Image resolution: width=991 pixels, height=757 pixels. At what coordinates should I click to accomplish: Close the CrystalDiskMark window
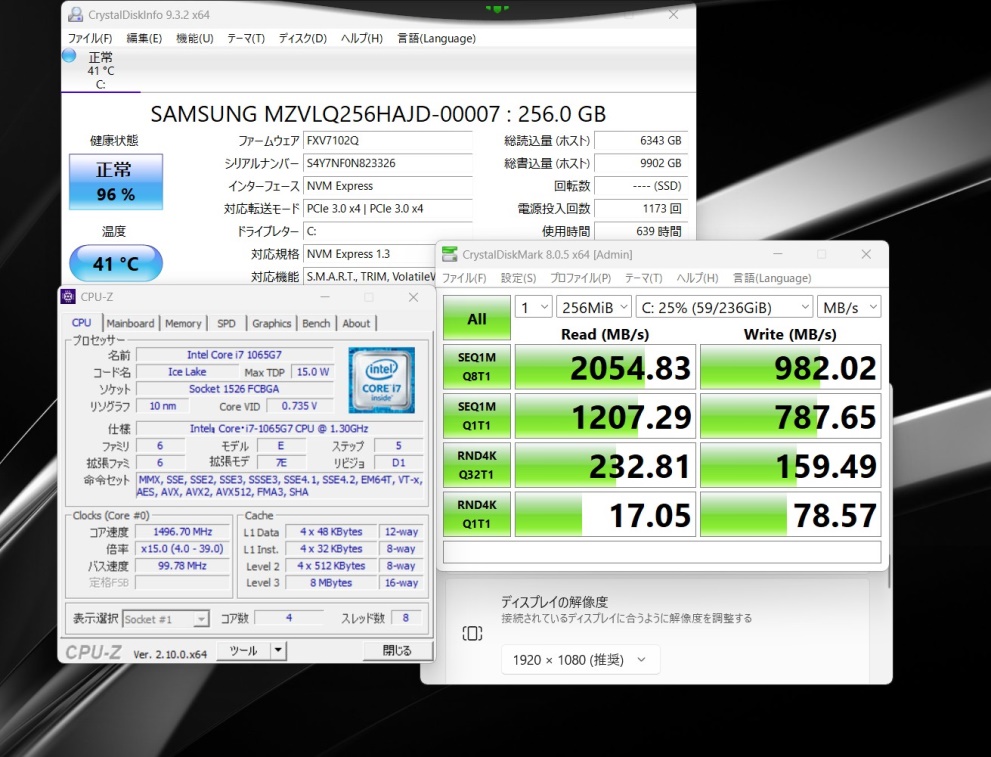click(866, 254)
